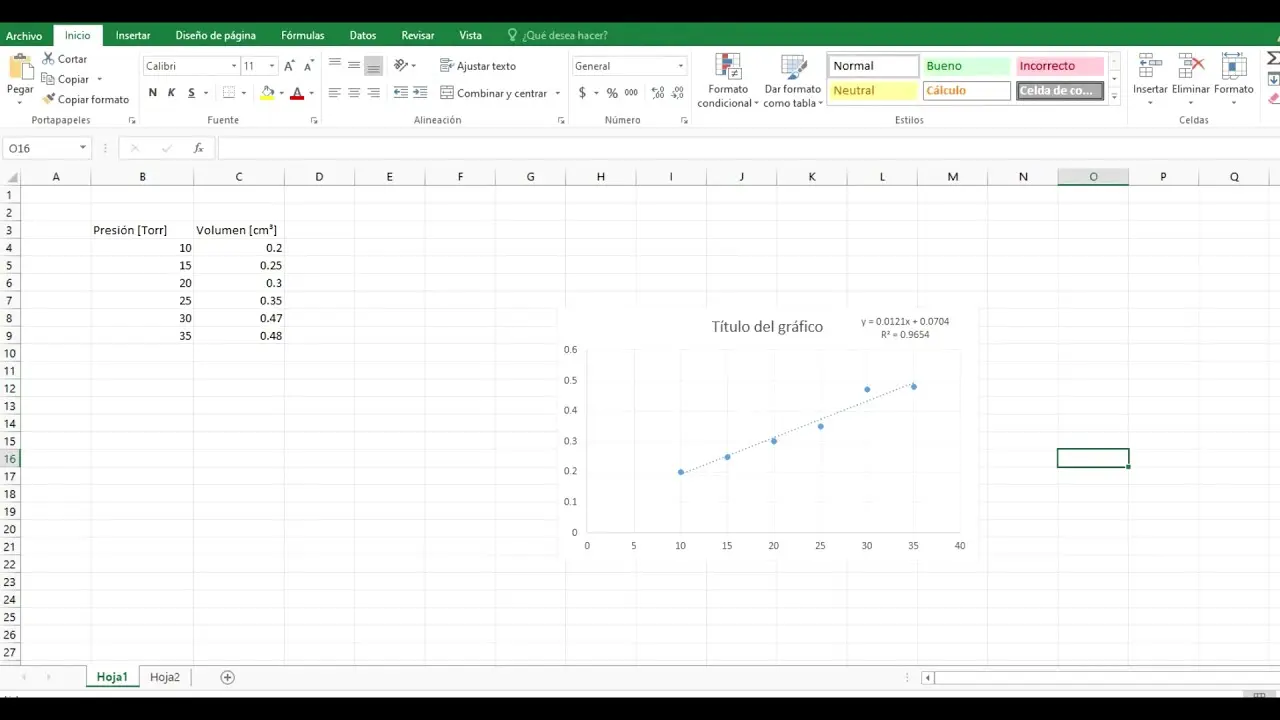The image size is (1280, 720).
Task: Toggle right text alignment
Action: click(371, 92)
